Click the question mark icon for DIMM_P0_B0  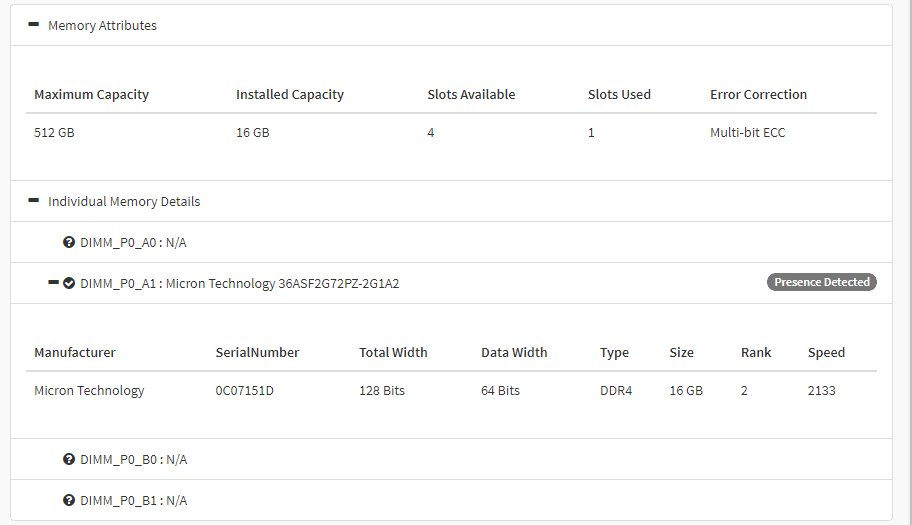click(69, 459)
